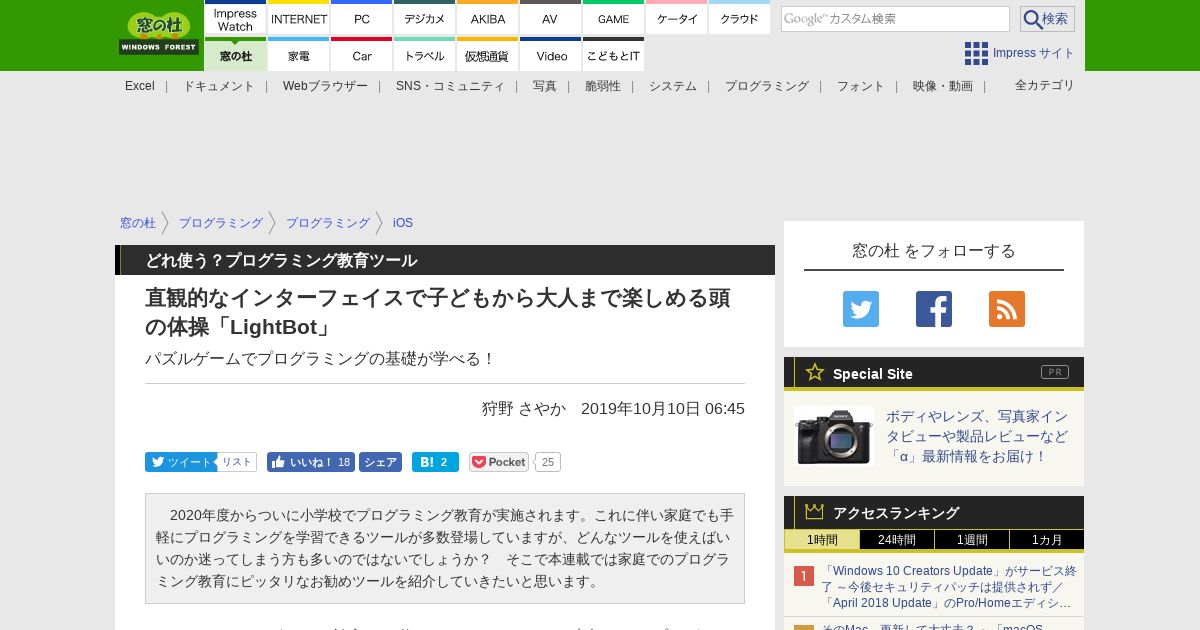Click the Impress サイト text link
The width and height of the screenshot is (1200, 630).
pyautogui.click(x=1034, y=53)
